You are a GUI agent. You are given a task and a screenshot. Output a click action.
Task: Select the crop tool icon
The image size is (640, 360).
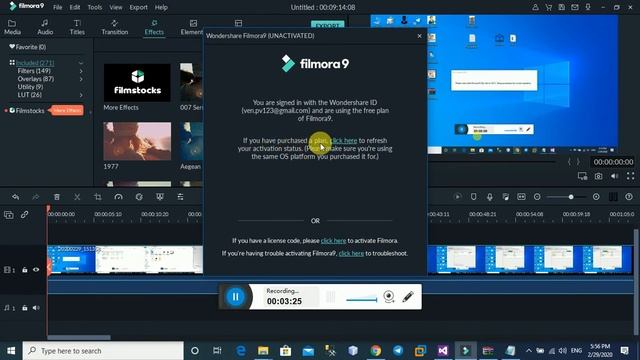pos(98,197)
